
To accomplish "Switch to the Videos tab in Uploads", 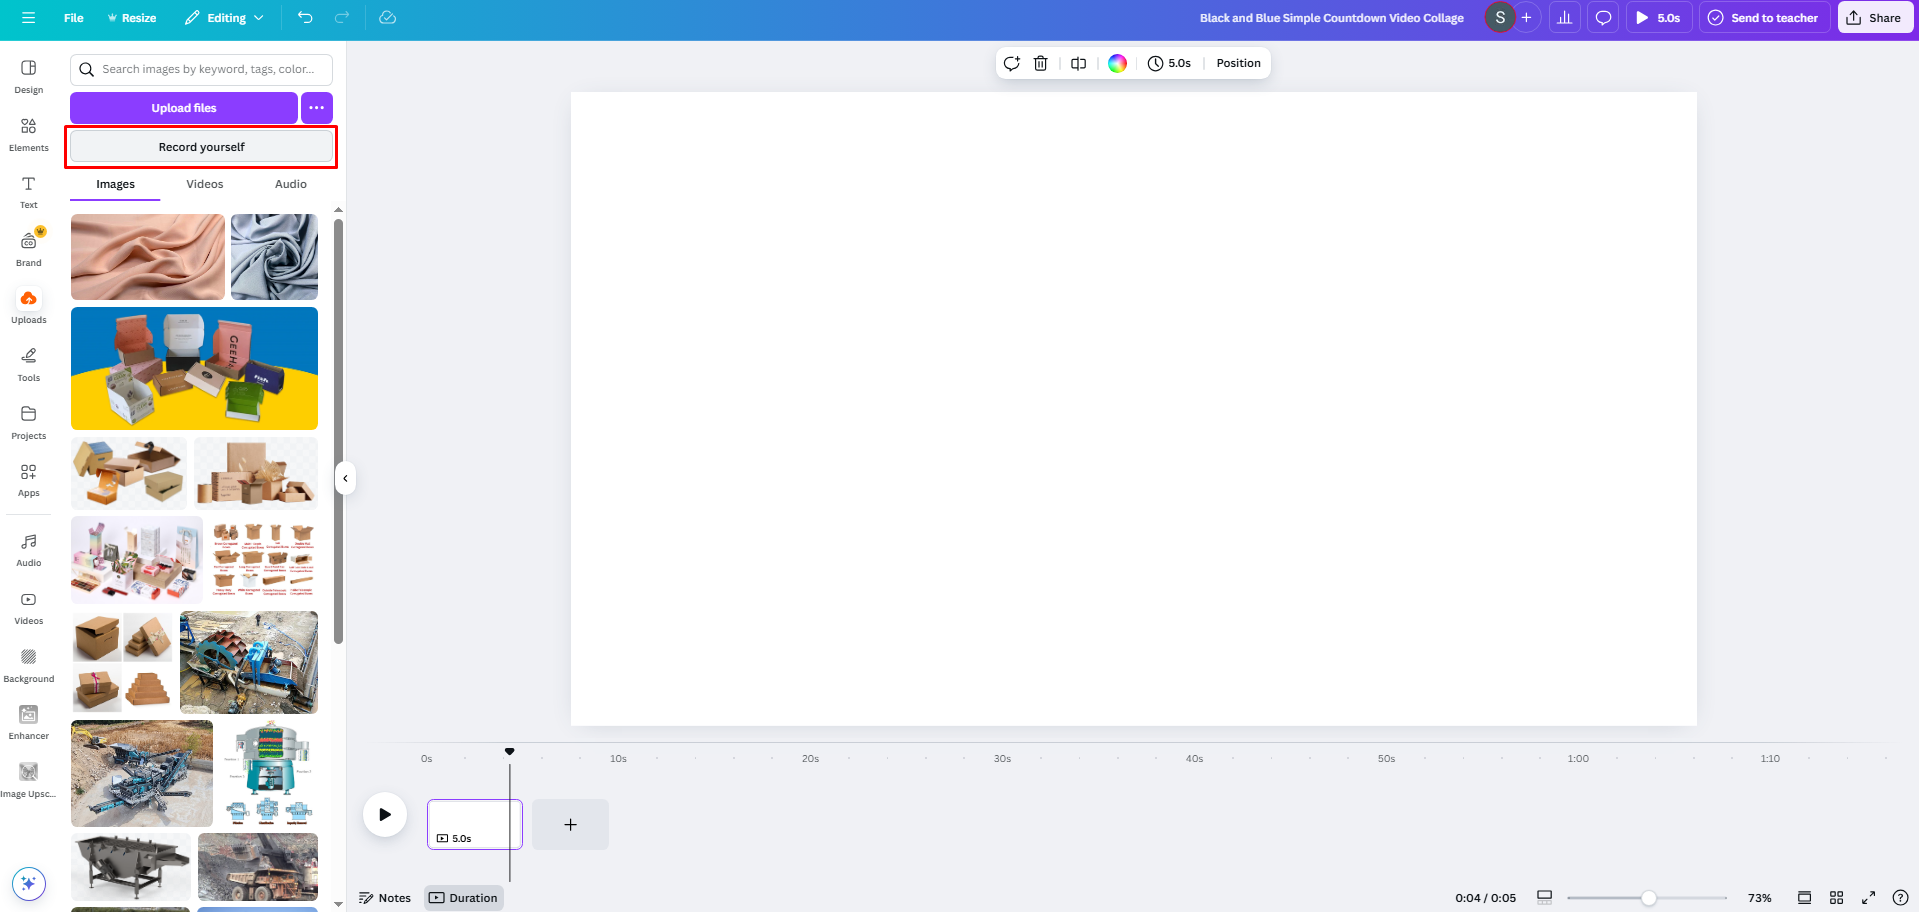I will coord(204,184).
